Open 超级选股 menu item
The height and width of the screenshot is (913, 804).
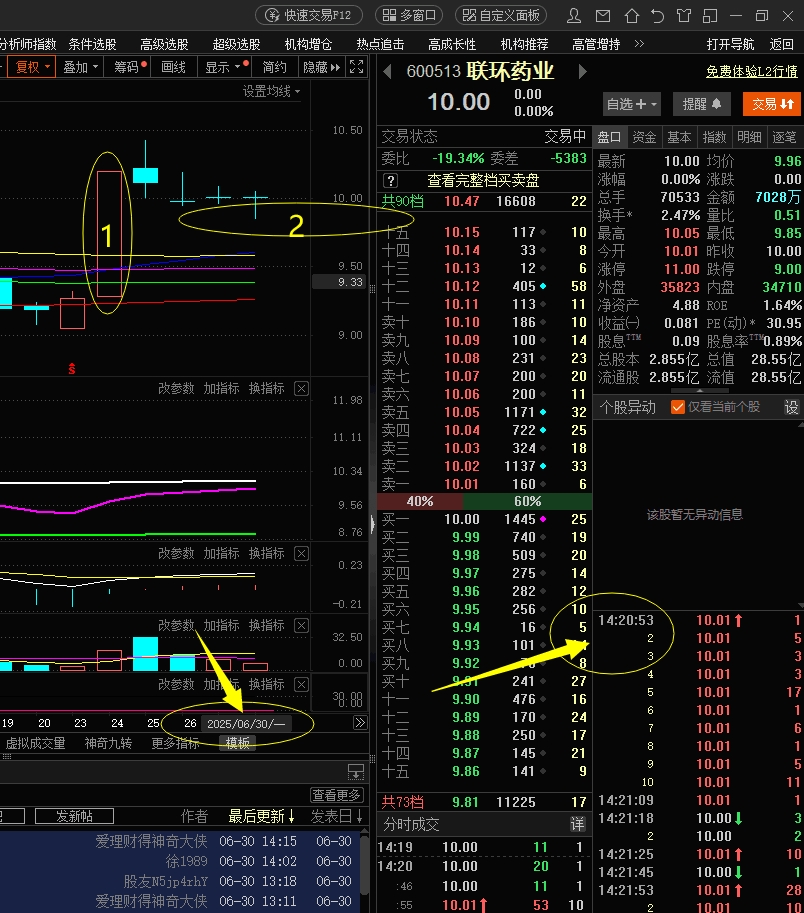(236, 44)
